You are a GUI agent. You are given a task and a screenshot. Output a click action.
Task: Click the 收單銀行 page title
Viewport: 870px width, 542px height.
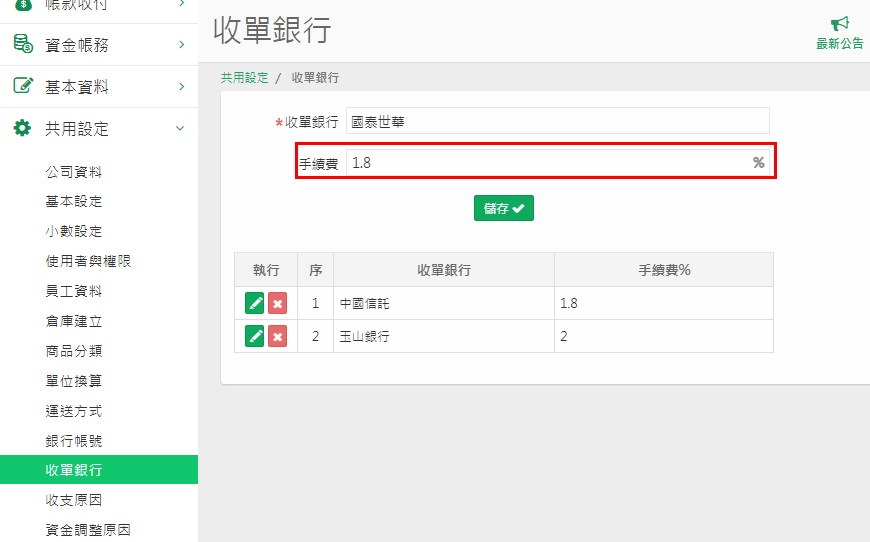tap(272, 30)
